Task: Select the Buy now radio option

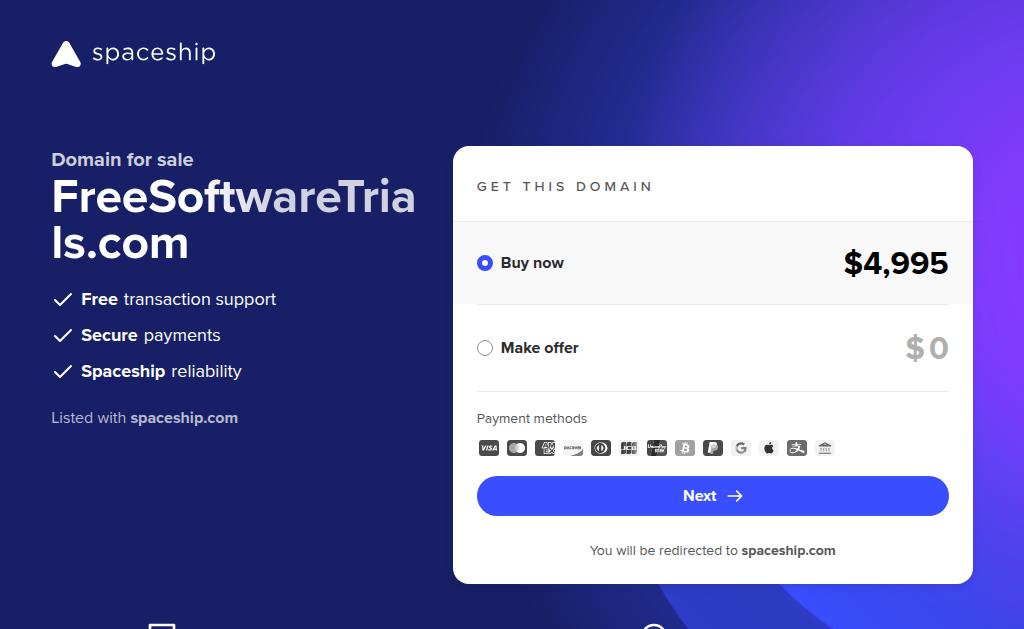Action: tap(485, 263)
